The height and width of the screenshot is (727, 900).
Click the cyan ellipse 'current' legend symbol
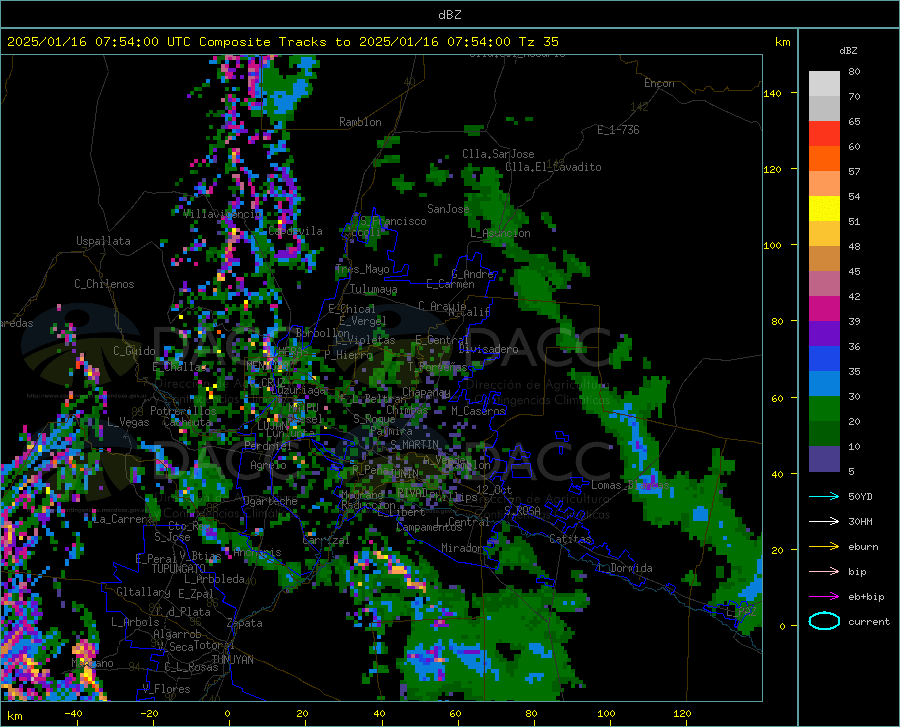[824, 621]
